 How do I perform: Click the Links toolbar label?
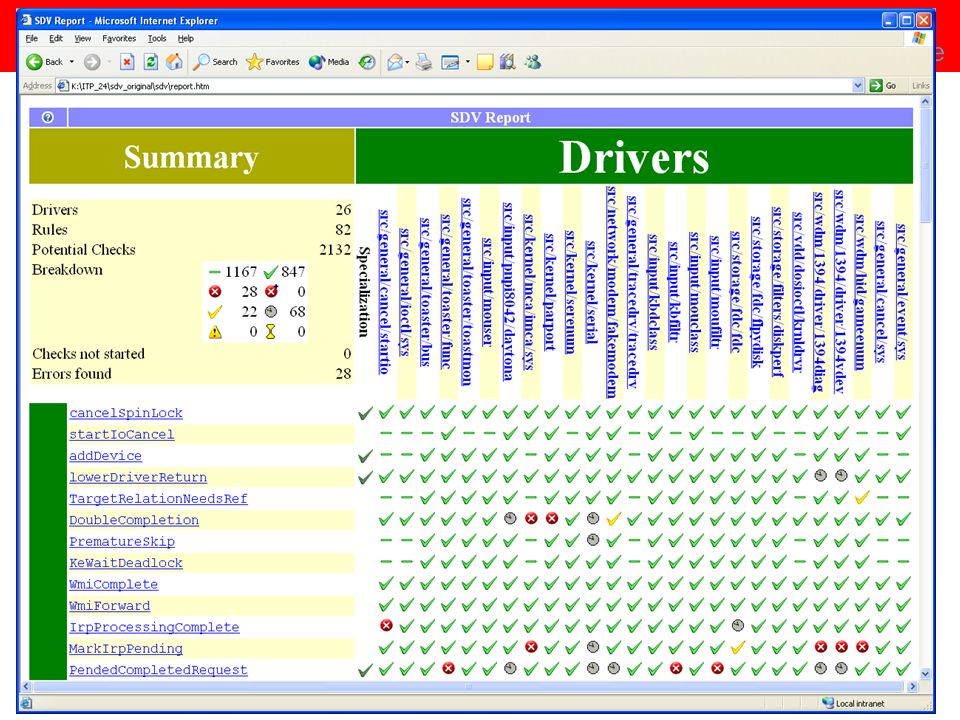pos(920,86)
